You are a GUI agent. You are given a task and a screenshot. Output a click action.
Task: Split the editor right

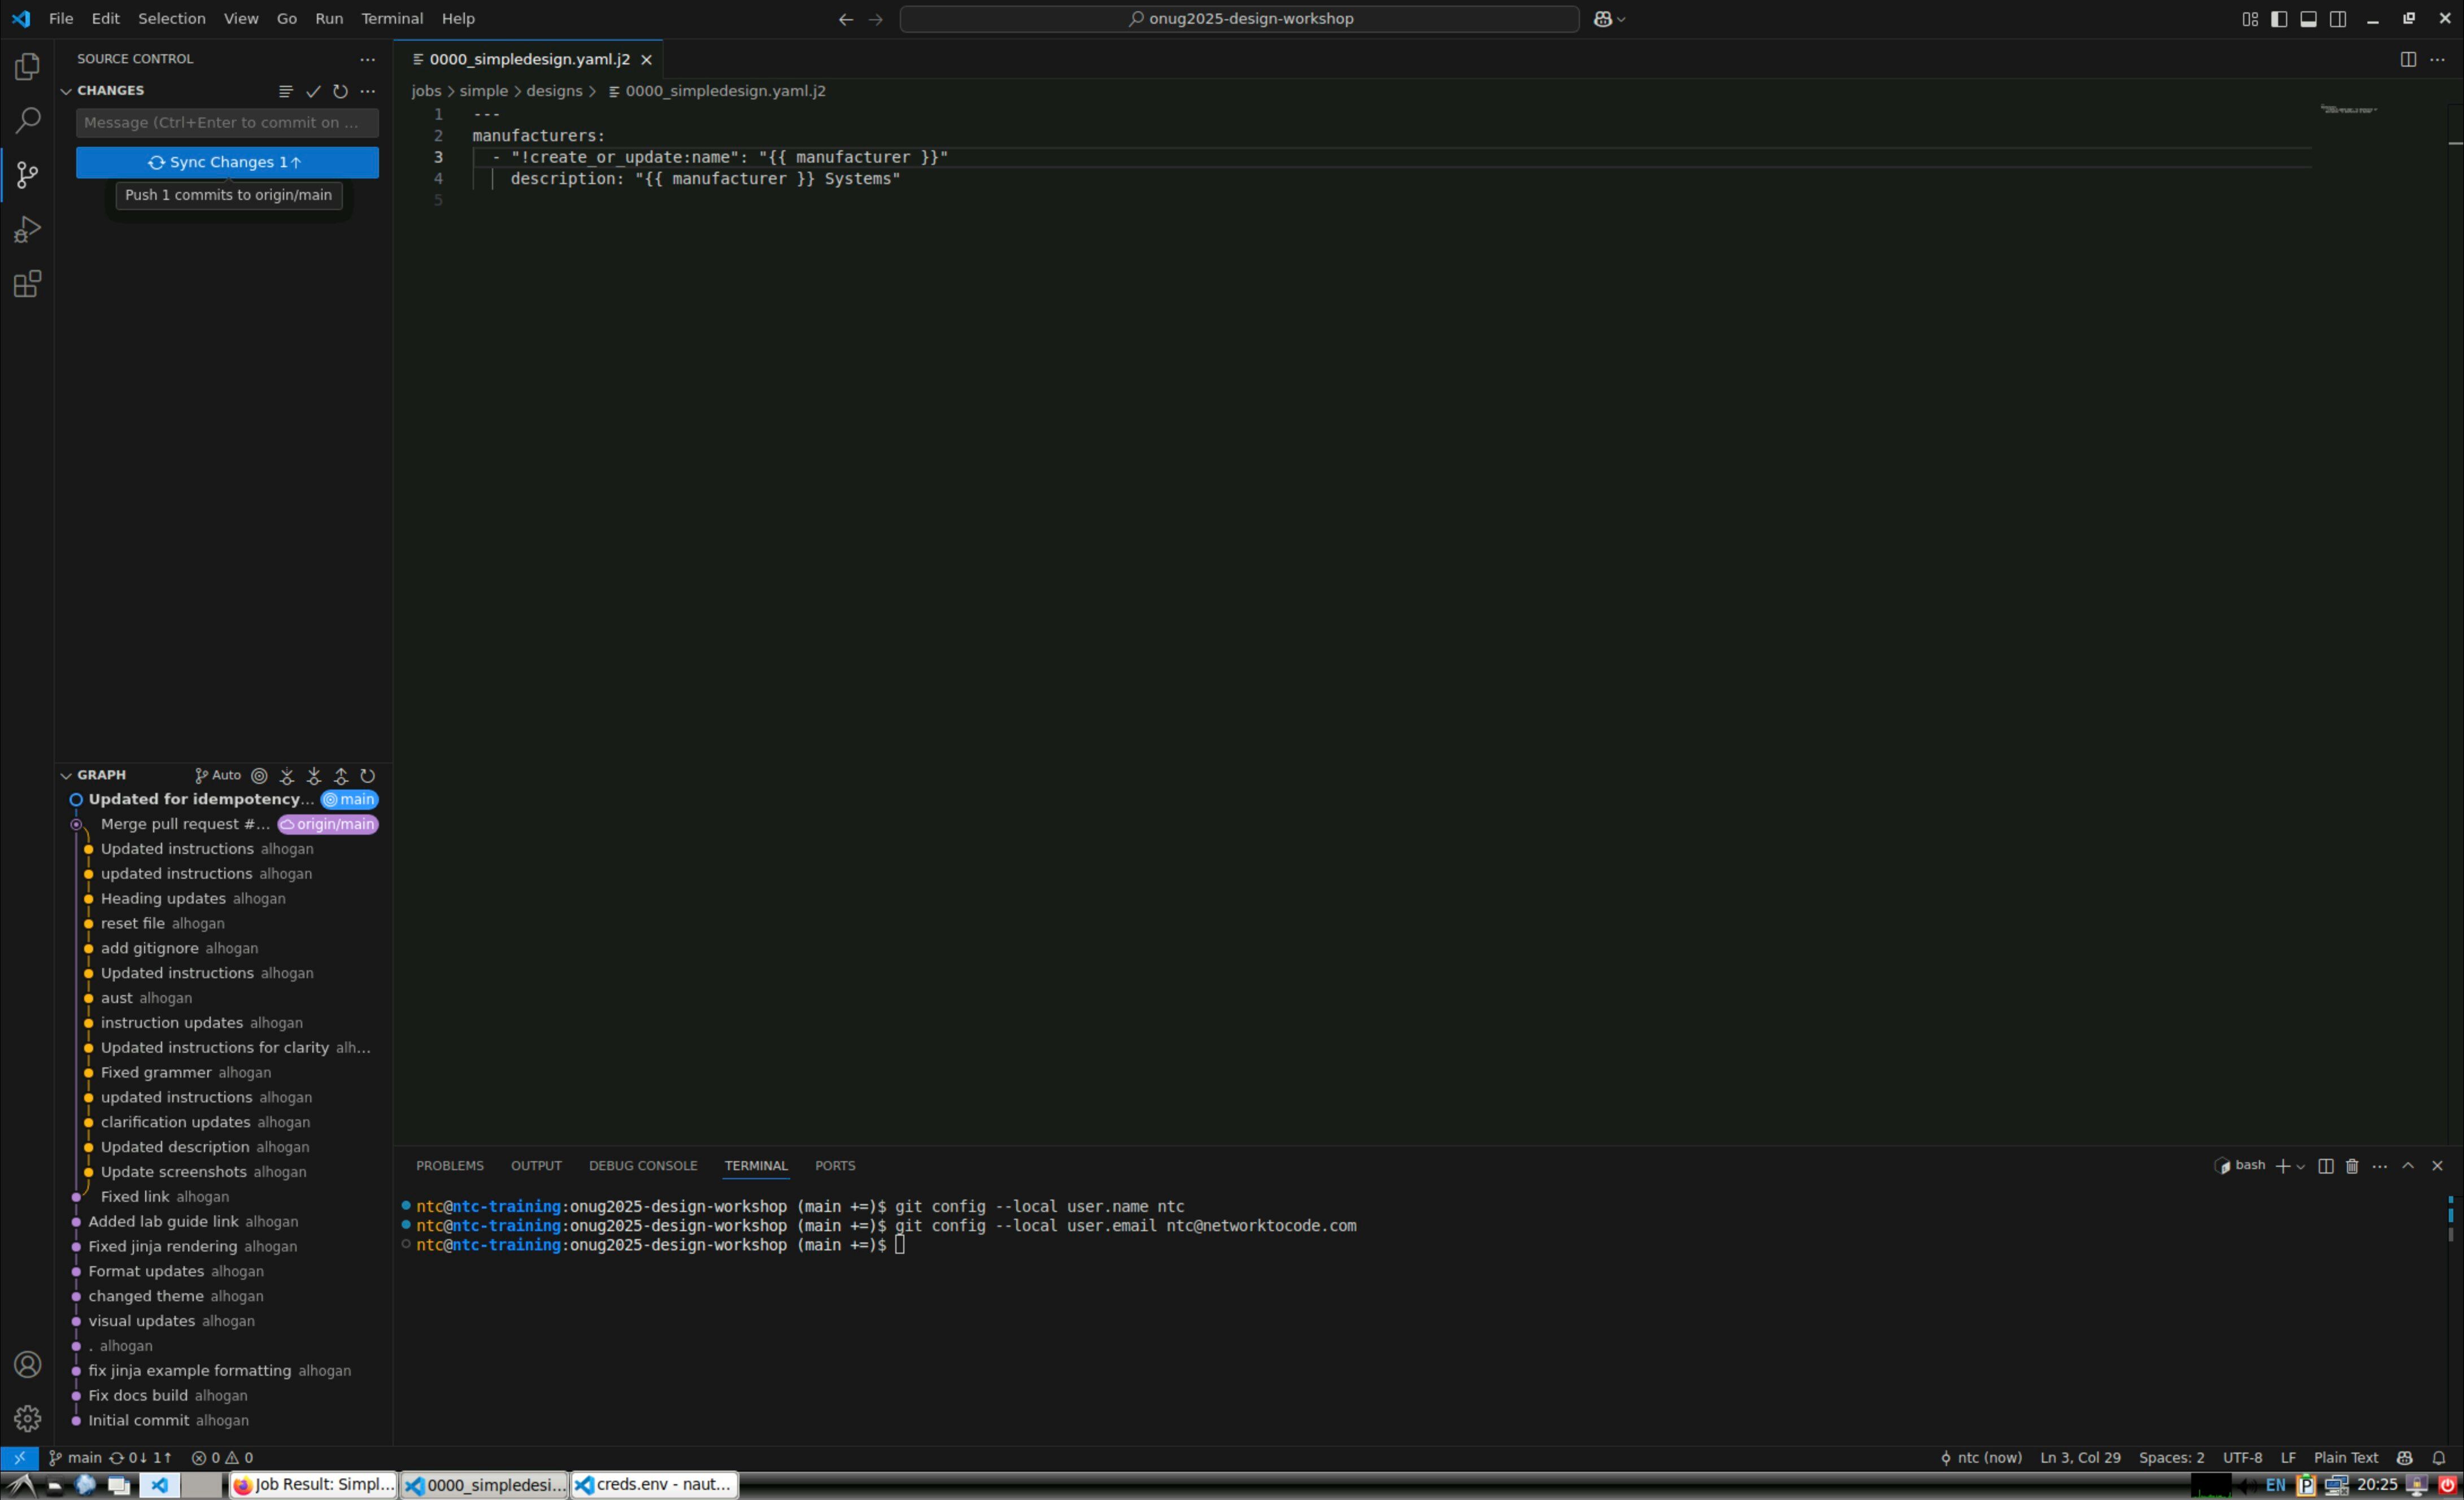coord(2408,59)
